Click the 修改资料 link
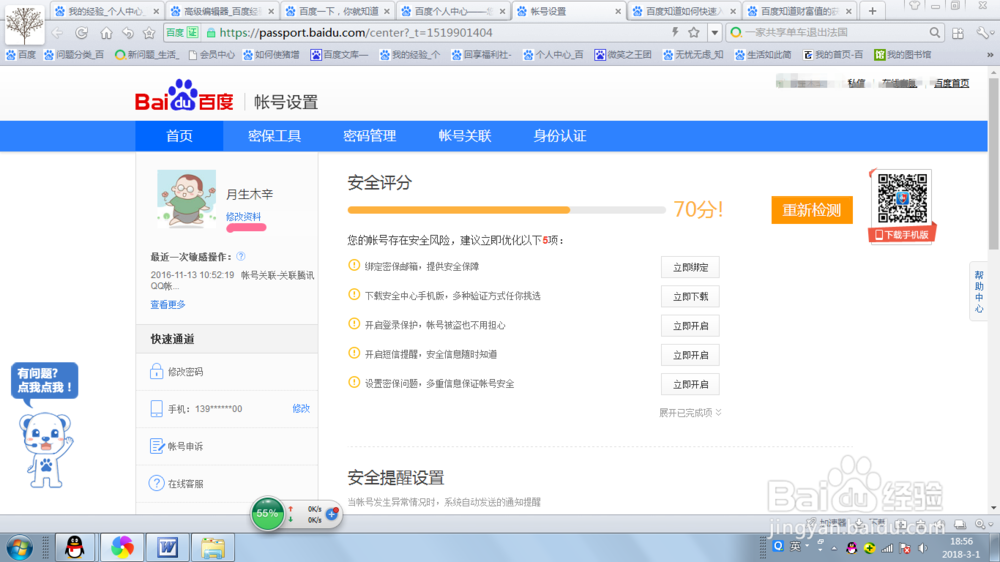1000x562 pixels. (x=243, y=217)
